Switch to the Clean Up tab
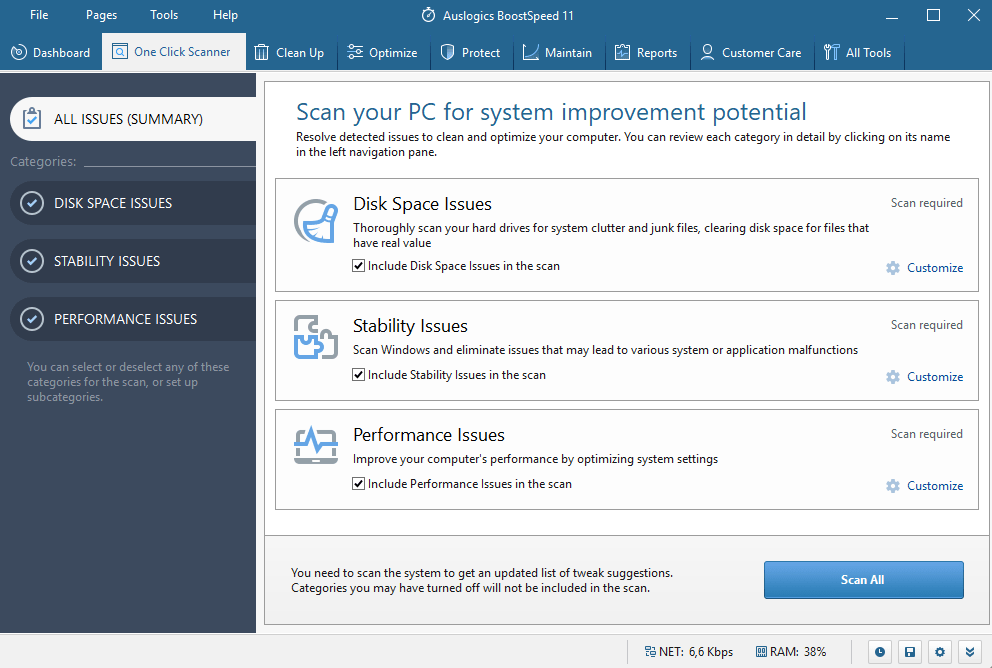This screenshot has height=668, width=992. tap(289, 53)
